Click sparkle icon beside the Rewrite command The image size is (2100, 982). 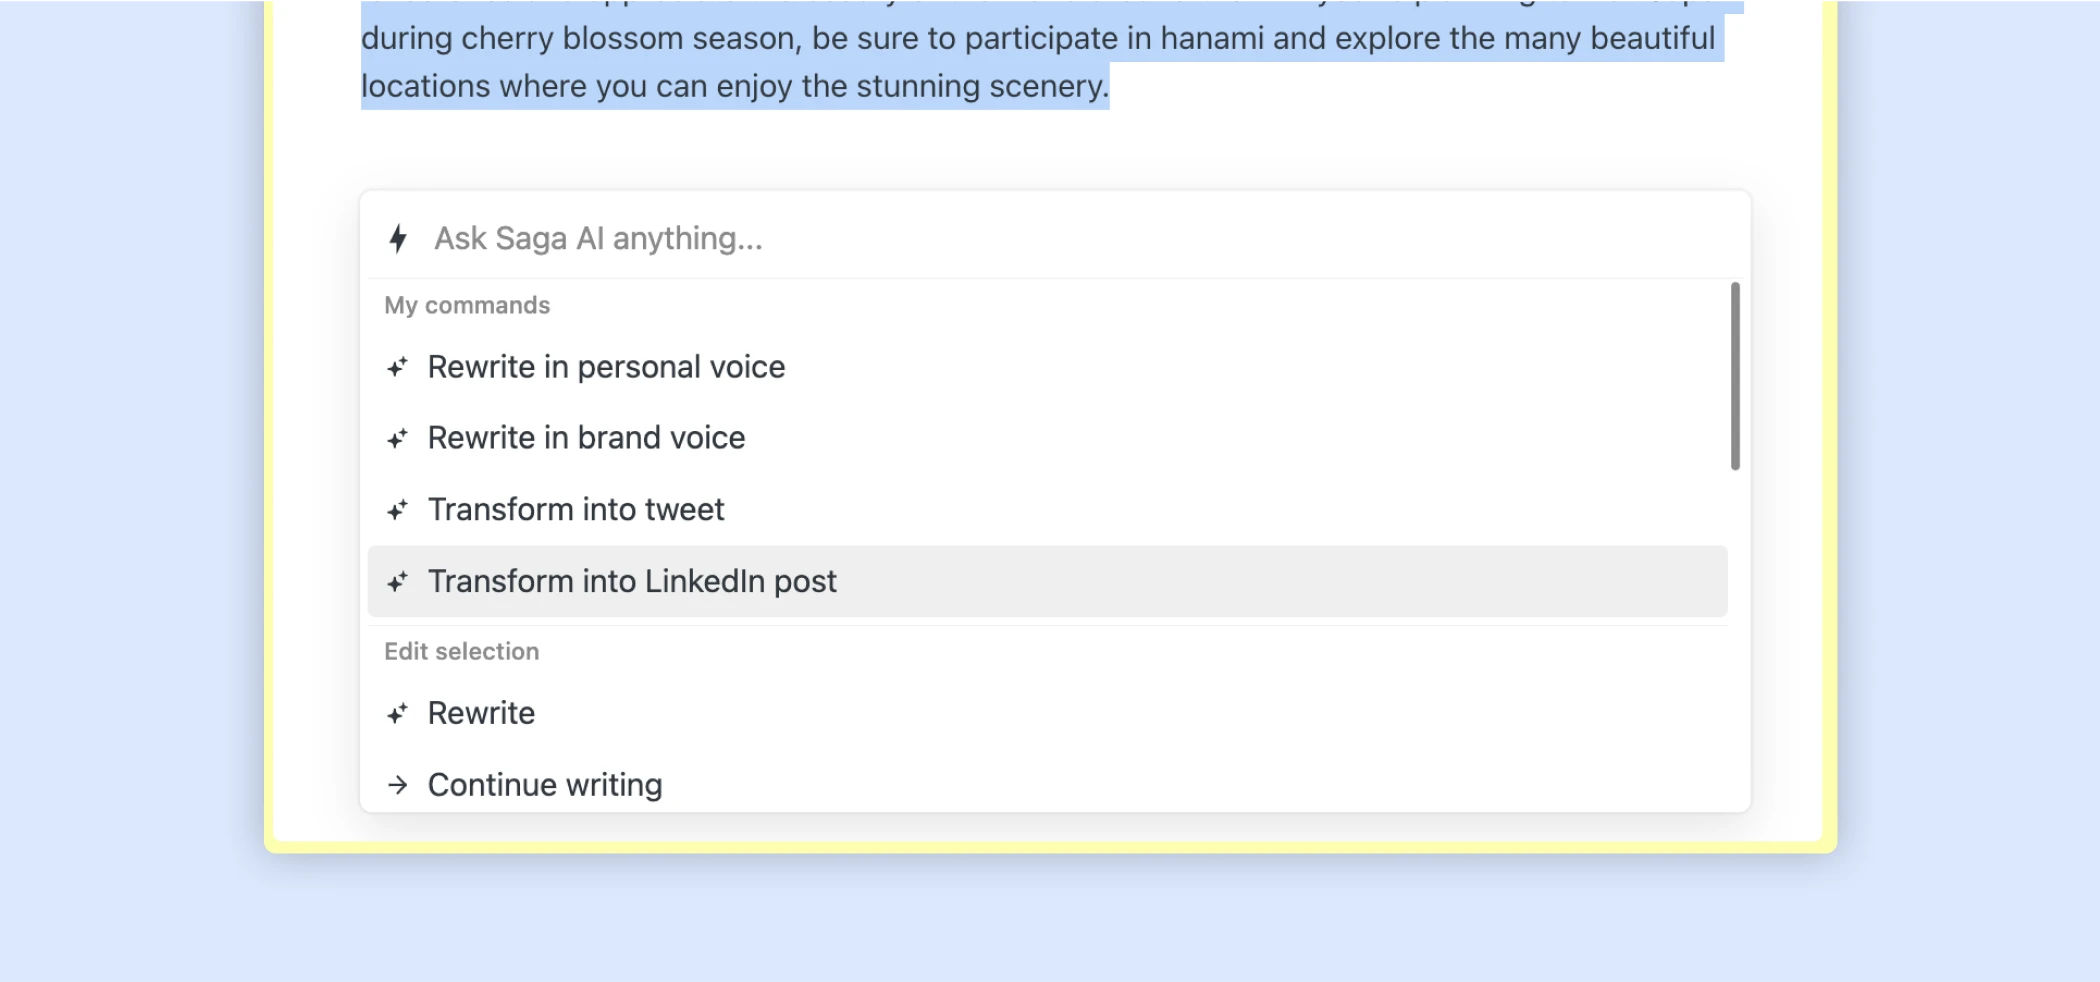coord(398,714)
